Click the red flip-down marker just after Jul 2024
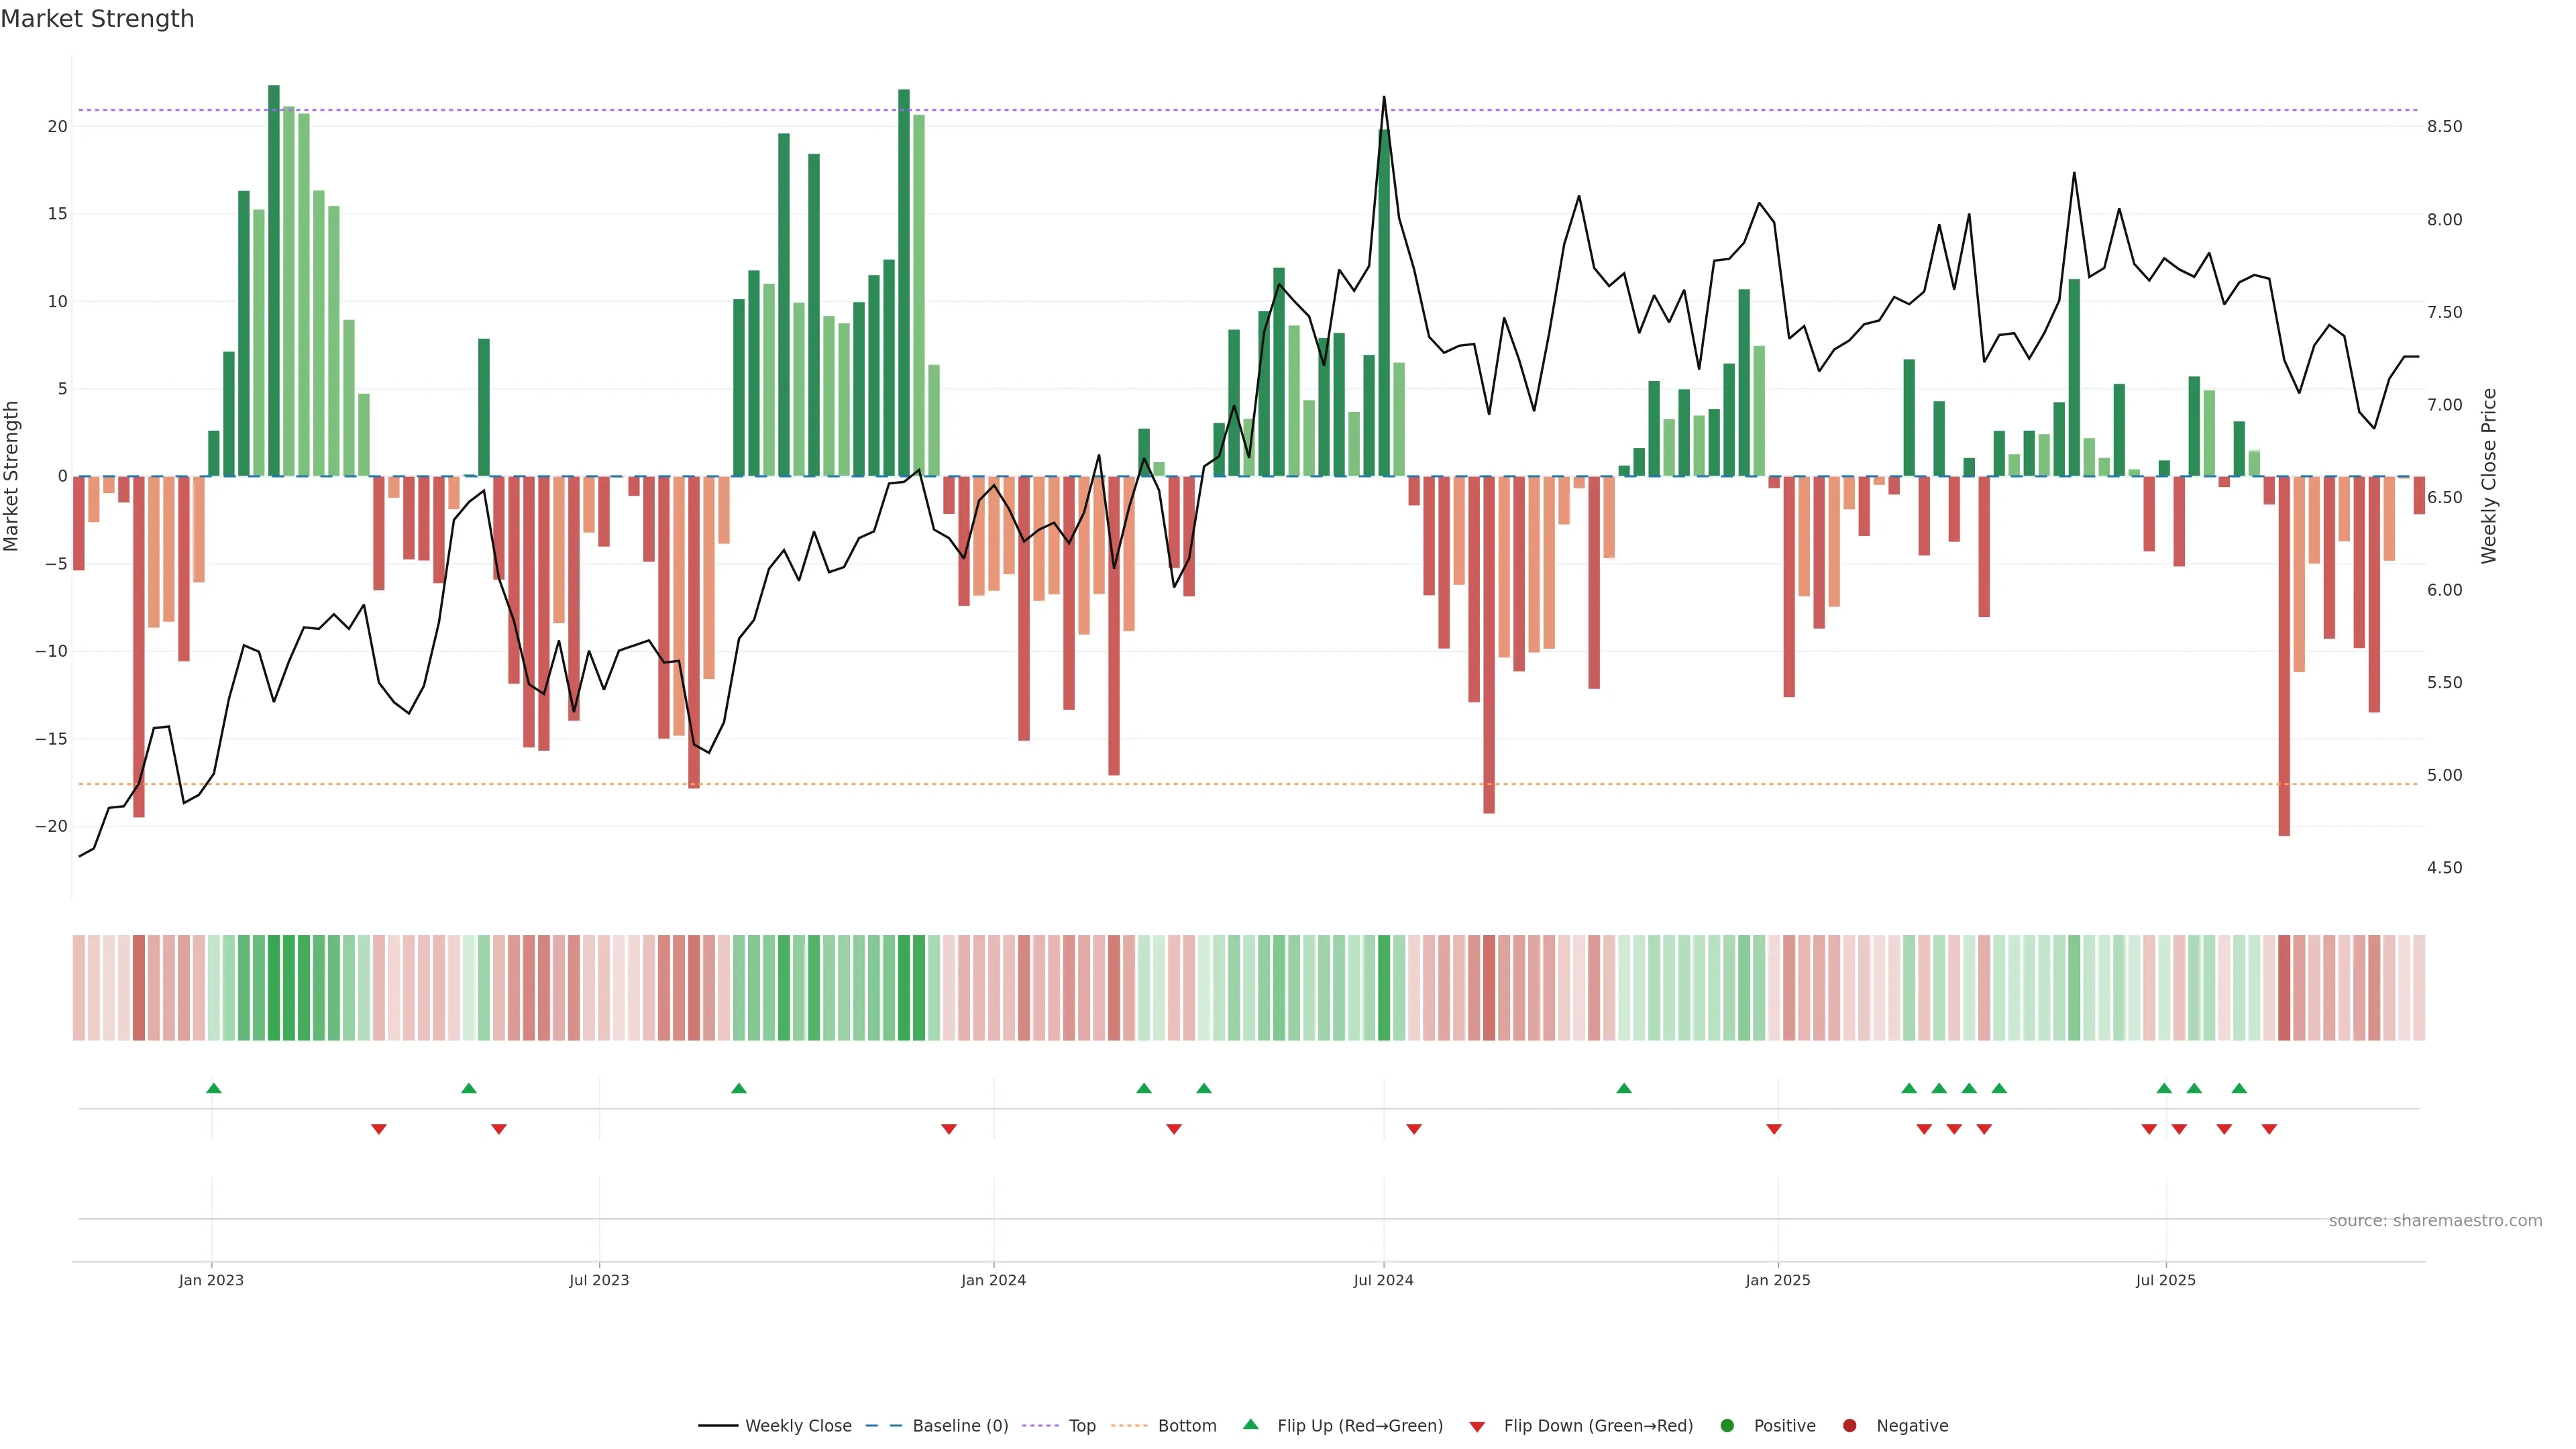 click(x=1414, y=1129)
